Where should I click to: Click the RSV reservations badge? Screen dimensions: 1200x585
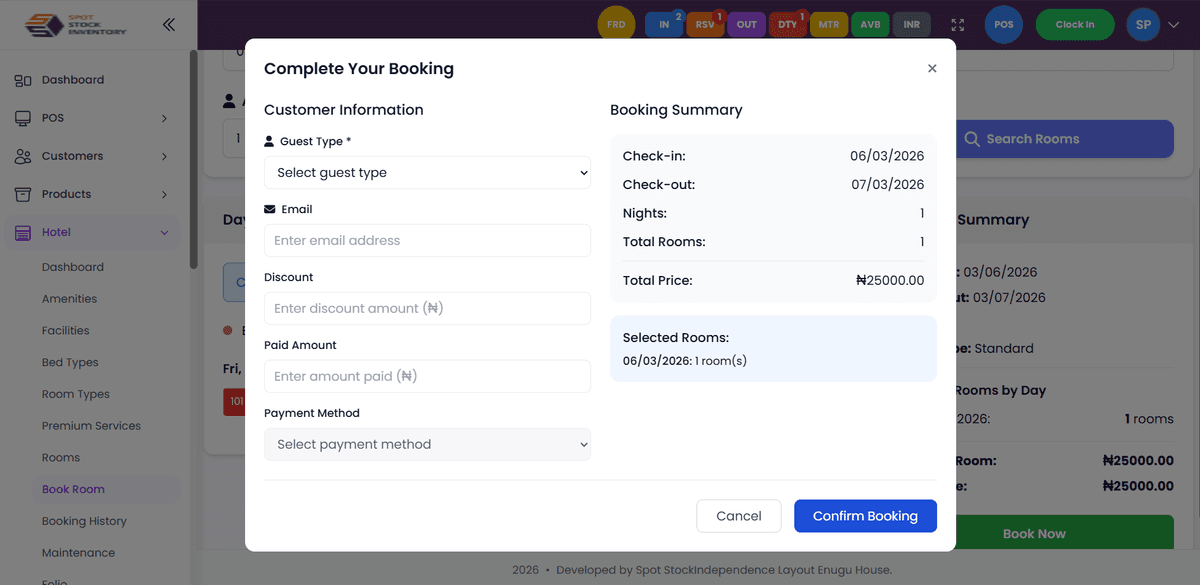(705, 25)
